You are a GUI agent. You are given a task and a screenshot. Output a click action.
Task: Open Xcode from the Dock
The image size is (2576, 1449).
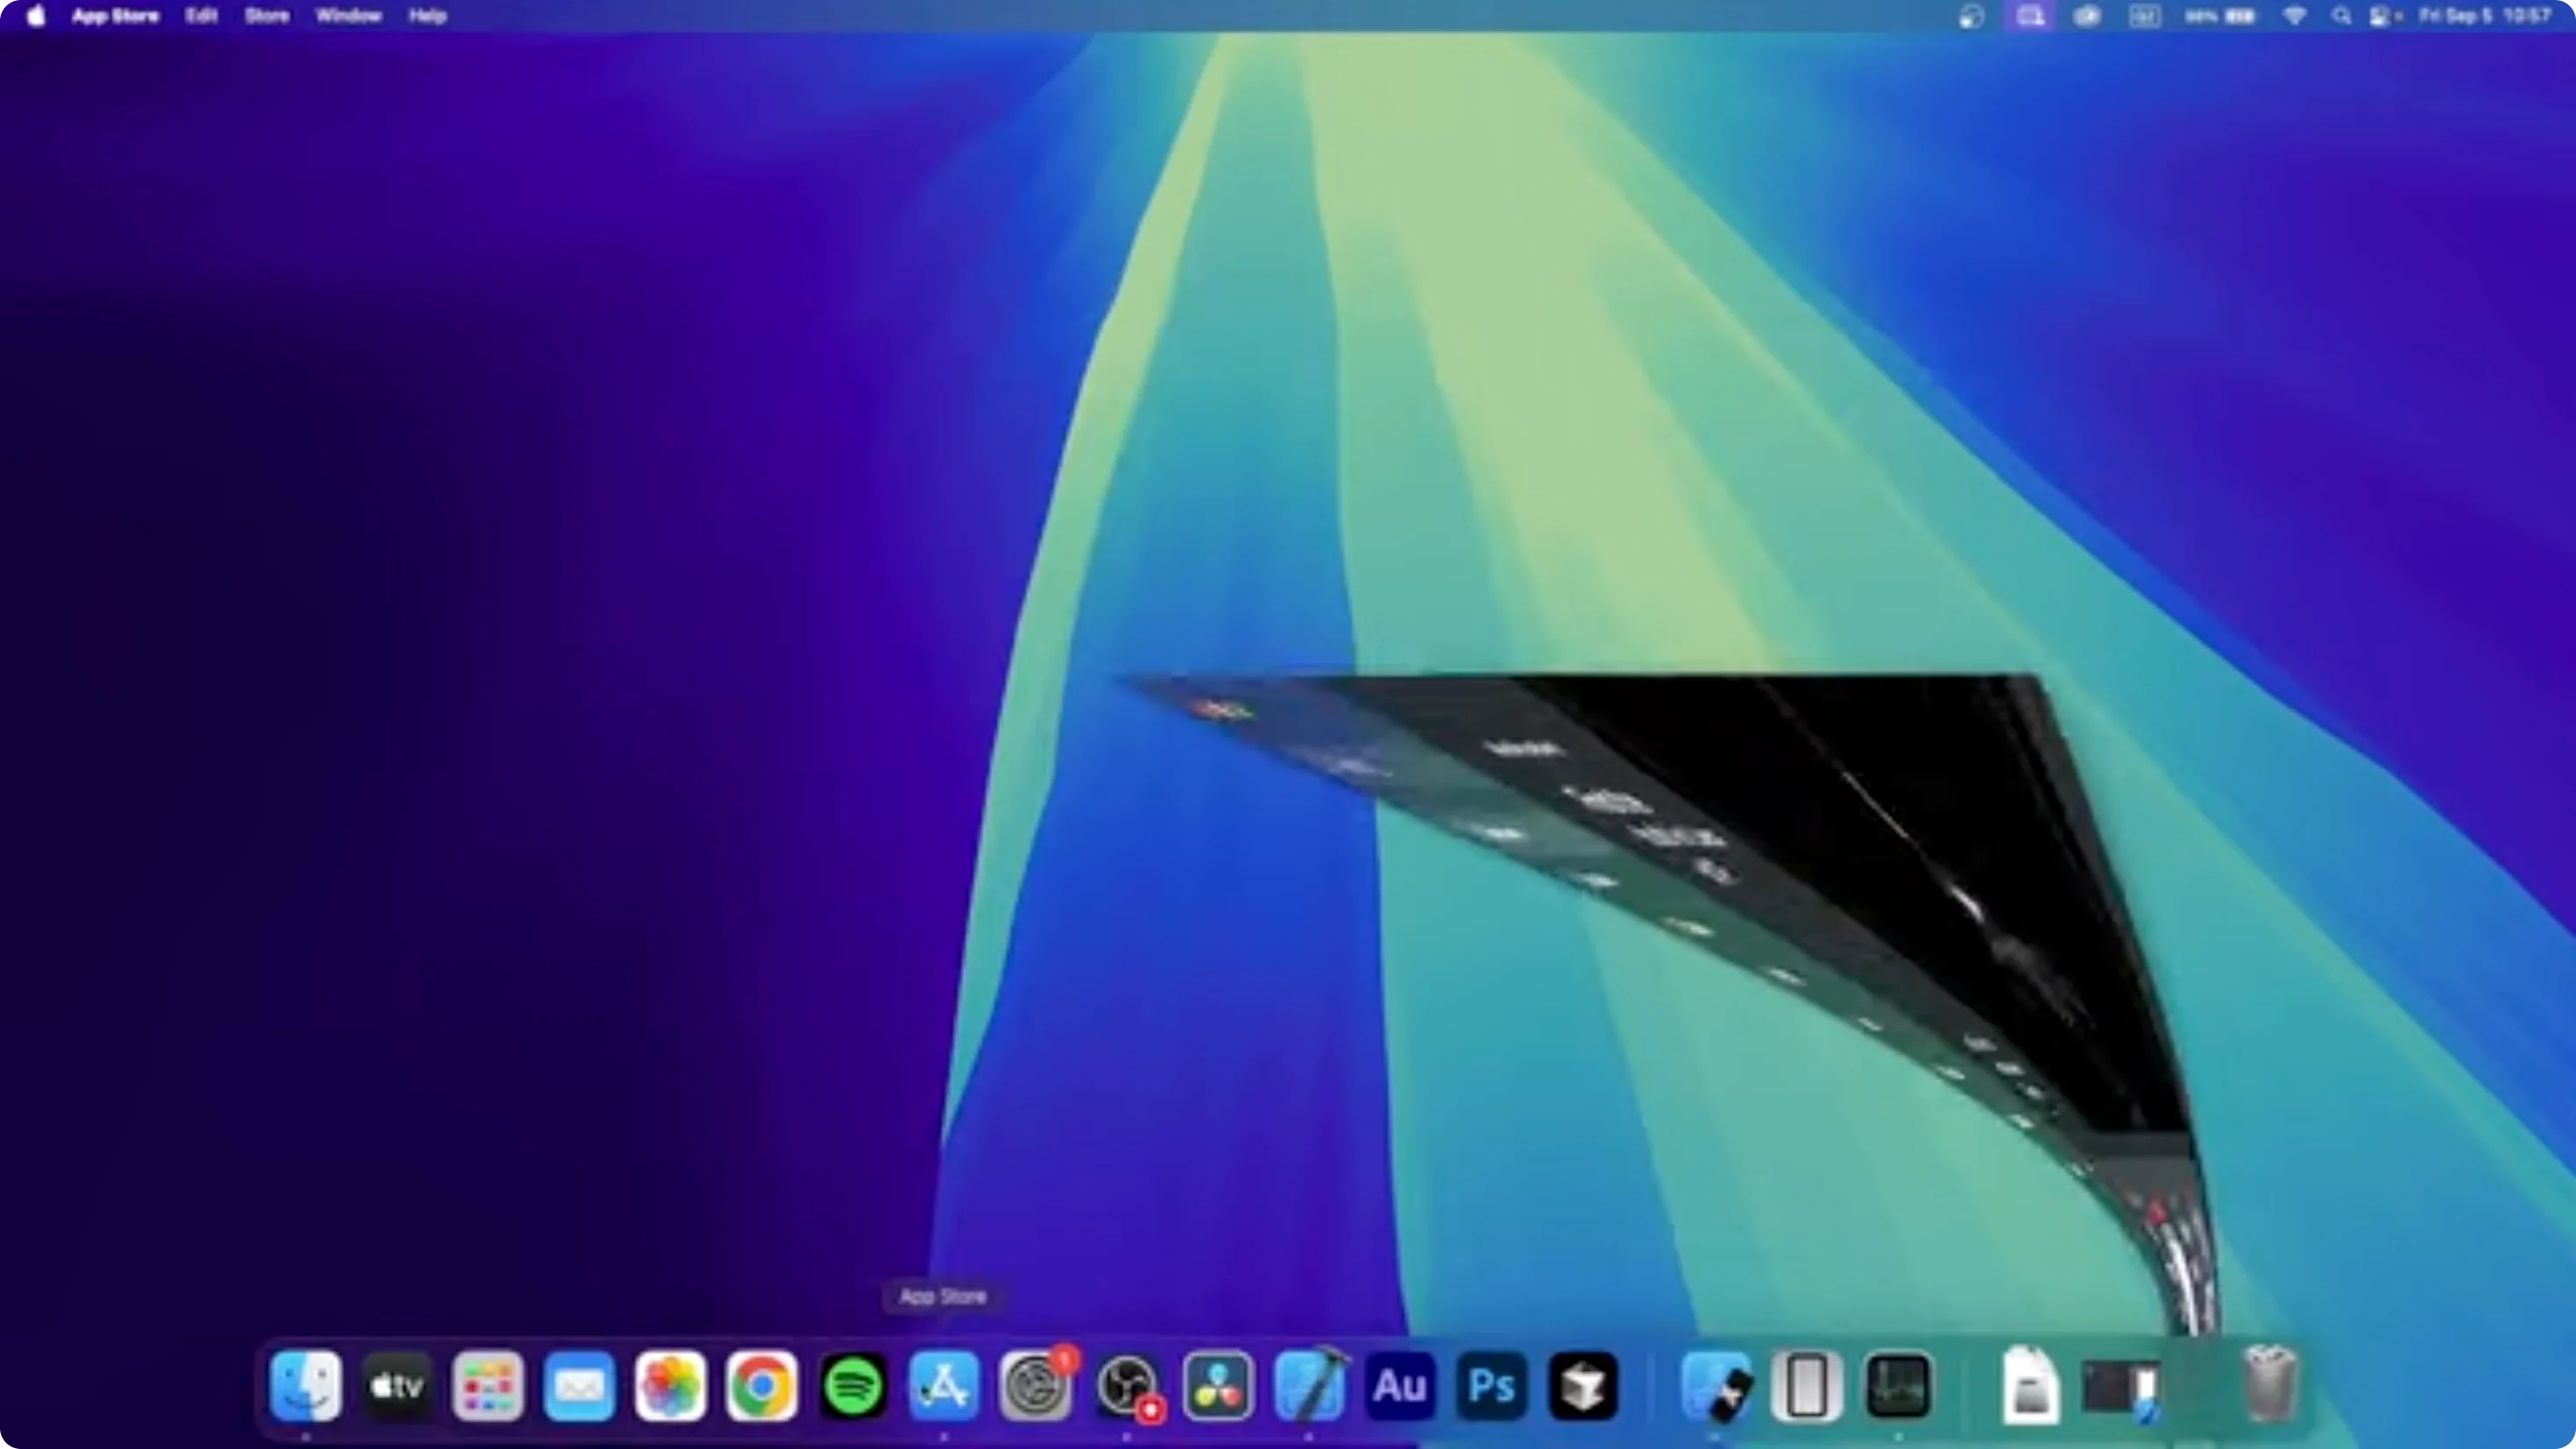pos(1308,1386)
